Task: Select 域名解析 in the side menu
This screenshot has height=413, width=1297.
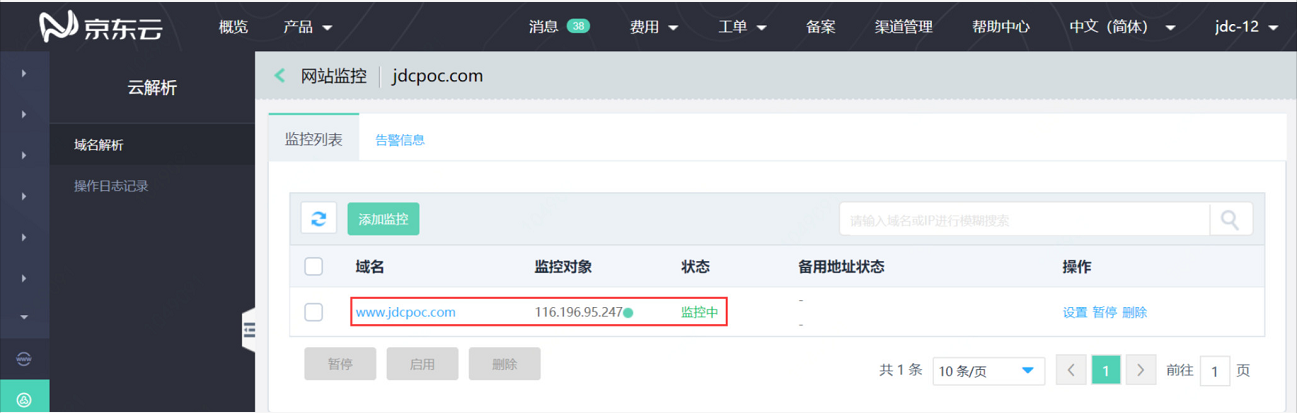Action: point(152,145)
